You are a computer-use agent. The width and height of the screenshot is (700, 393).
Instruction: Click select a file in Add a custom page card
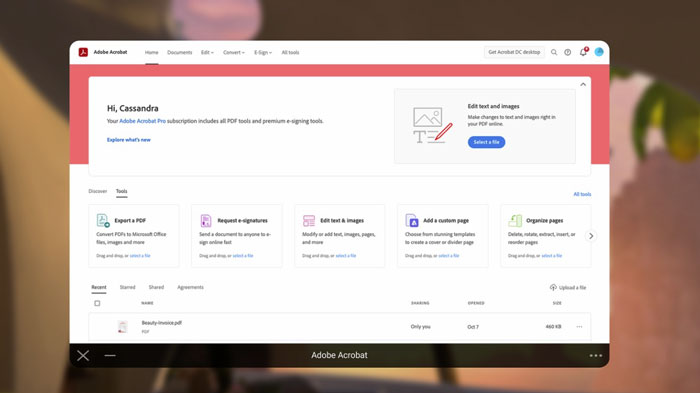click(x=449, y=256)
